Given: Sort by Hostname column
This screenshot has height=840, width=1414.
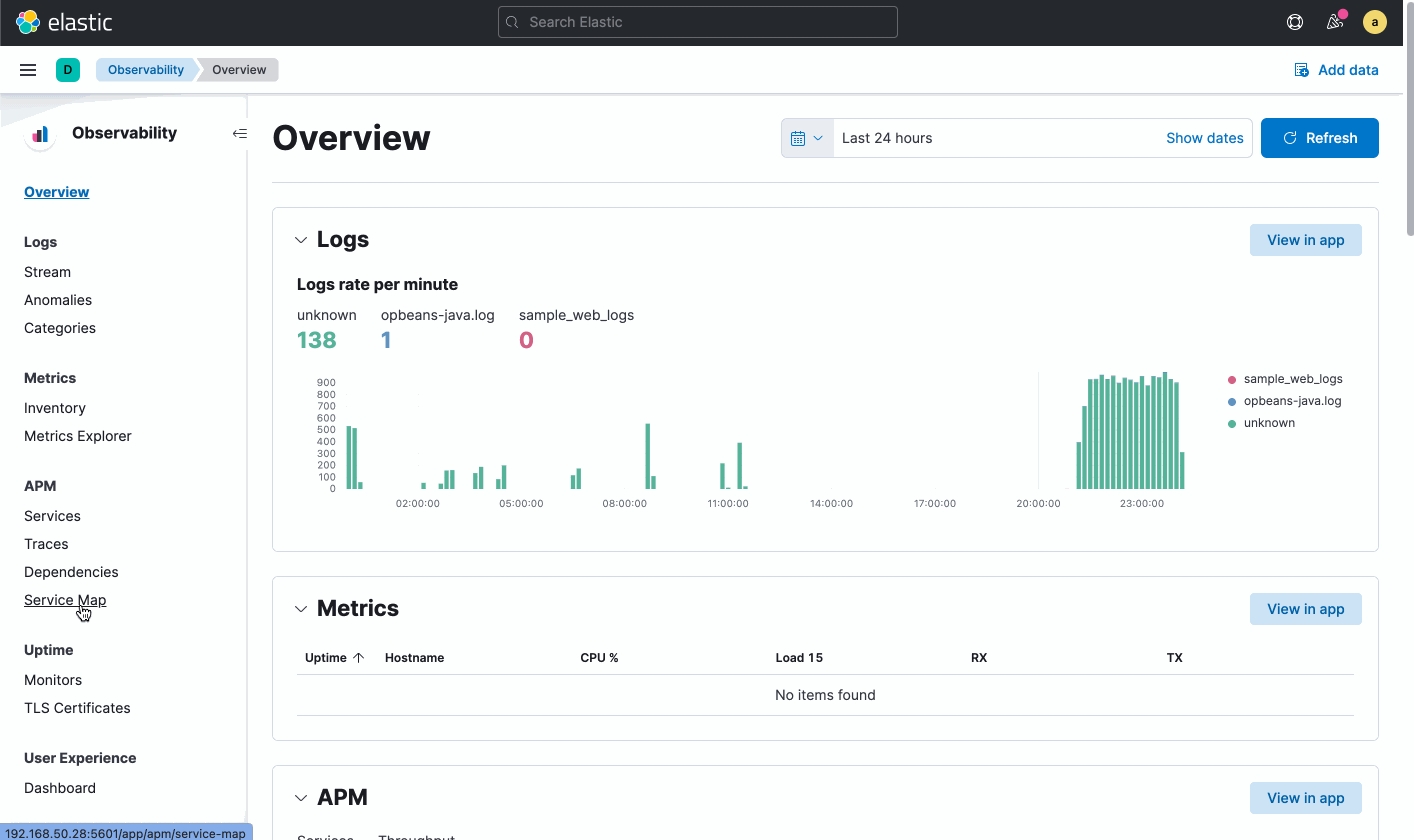Looking at the screenshot, I should pos(414,658).
